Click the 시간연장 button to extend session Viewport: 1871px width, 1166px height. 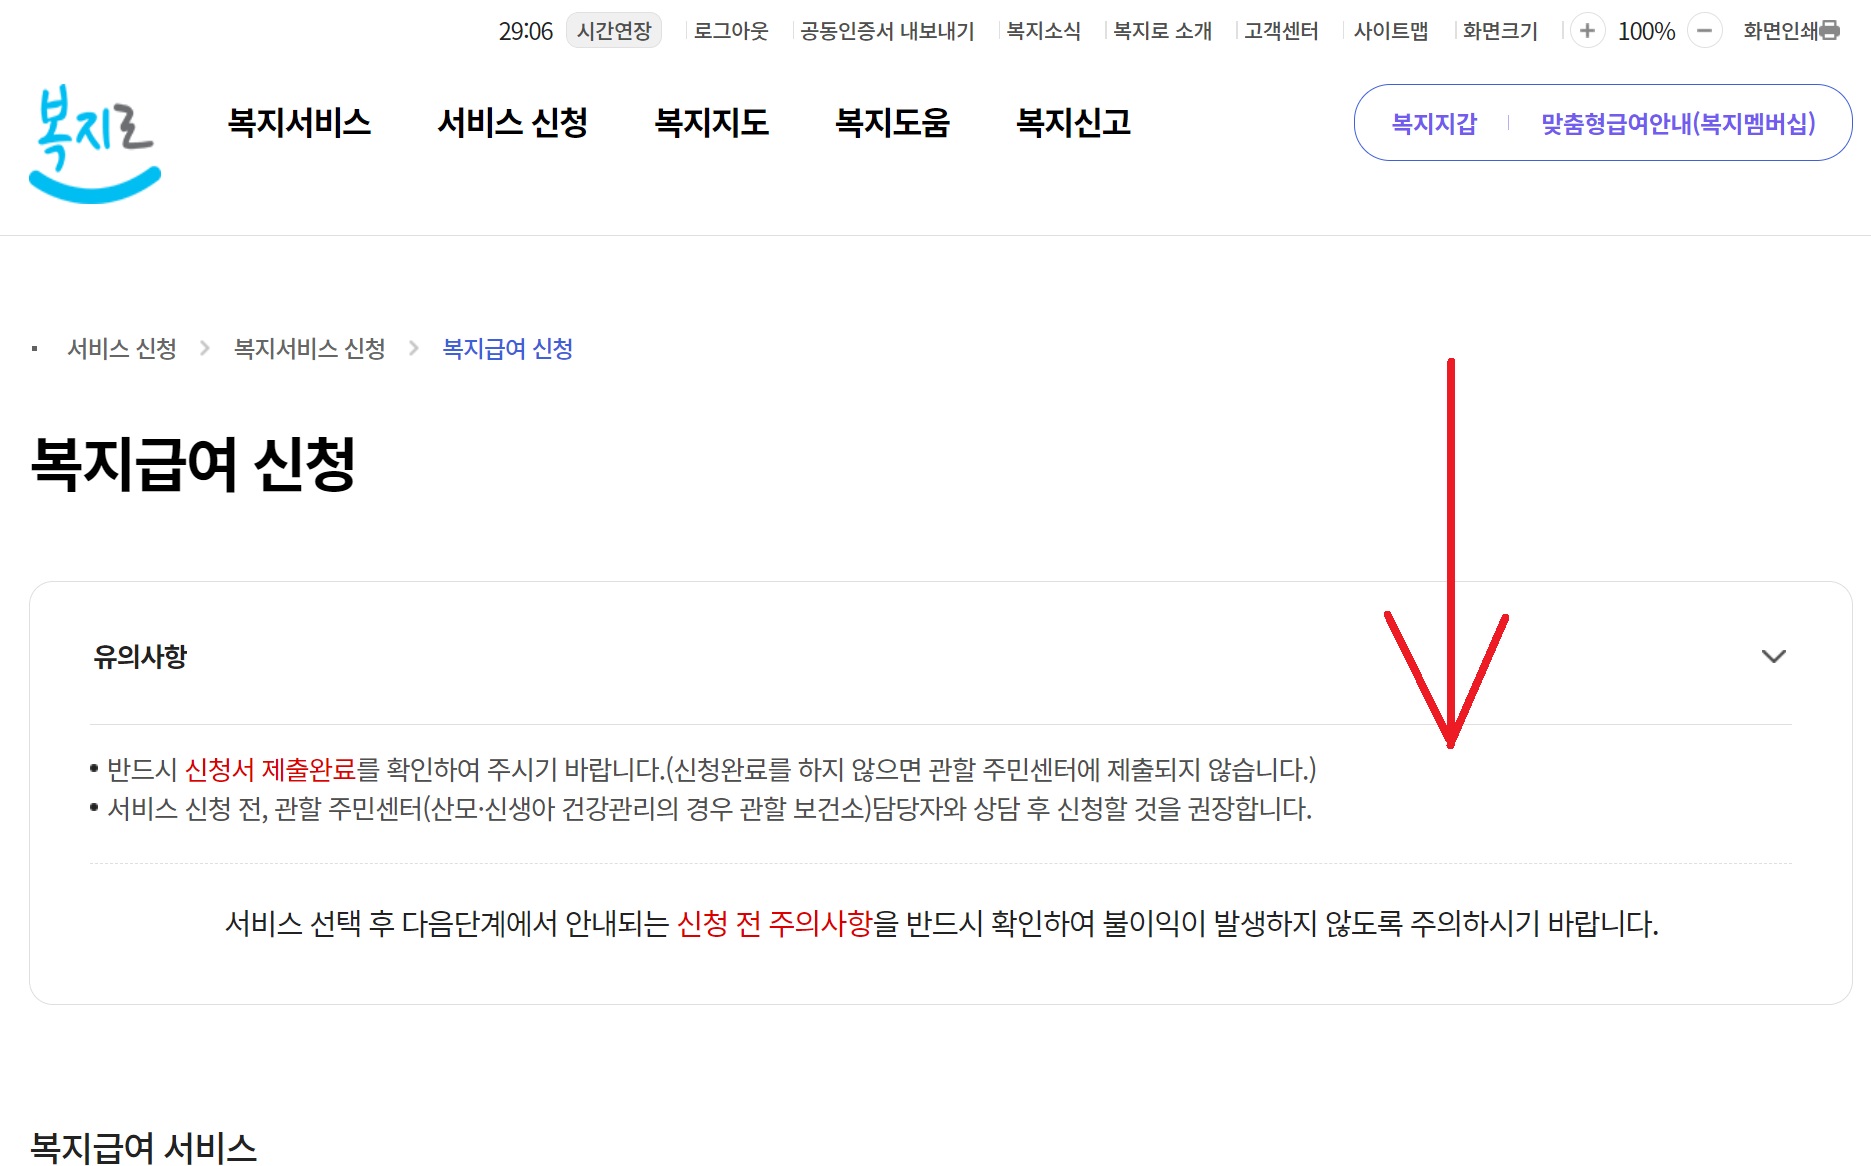(613, 31)
